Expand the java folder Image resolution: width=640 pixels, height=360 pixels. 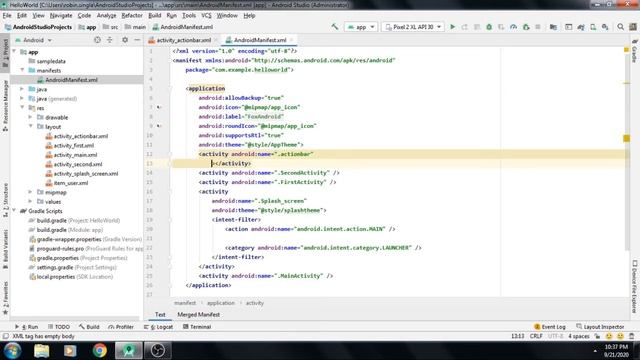(x=22, y=89)
